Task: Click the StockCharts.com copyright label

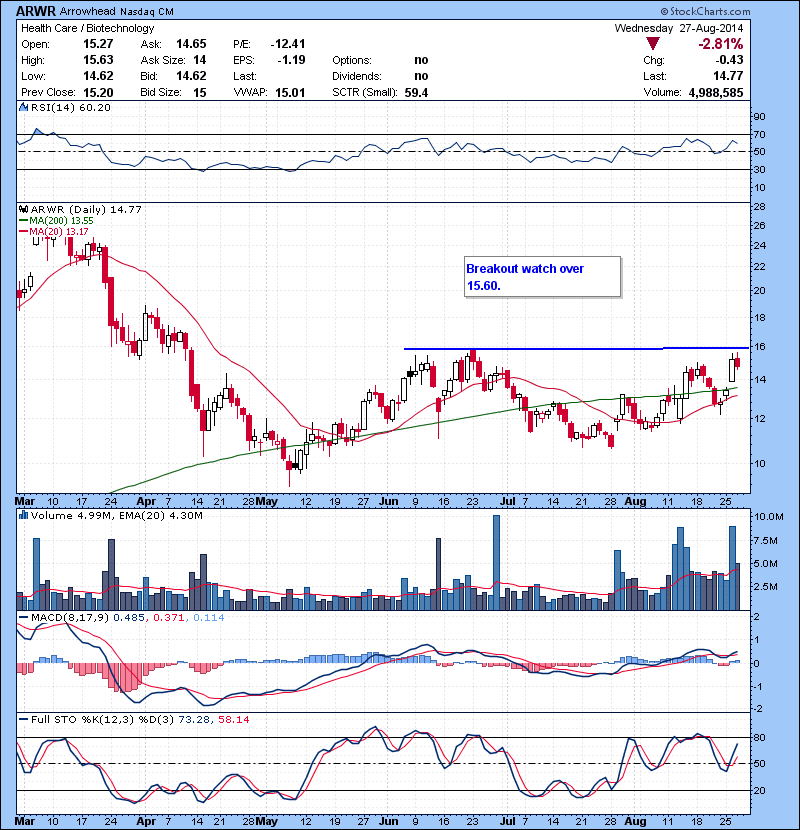Action: coord(705,11)
